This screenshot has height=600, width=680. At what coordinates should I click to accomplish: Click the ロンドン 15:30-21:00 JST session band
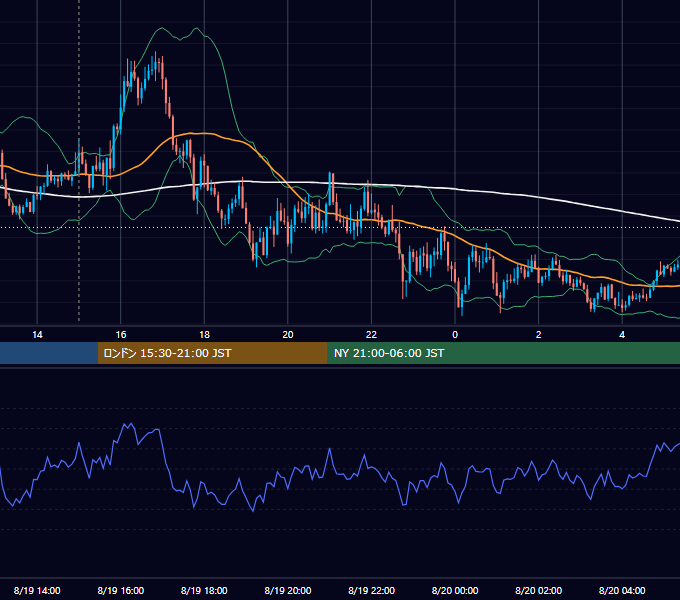[212, 353]
